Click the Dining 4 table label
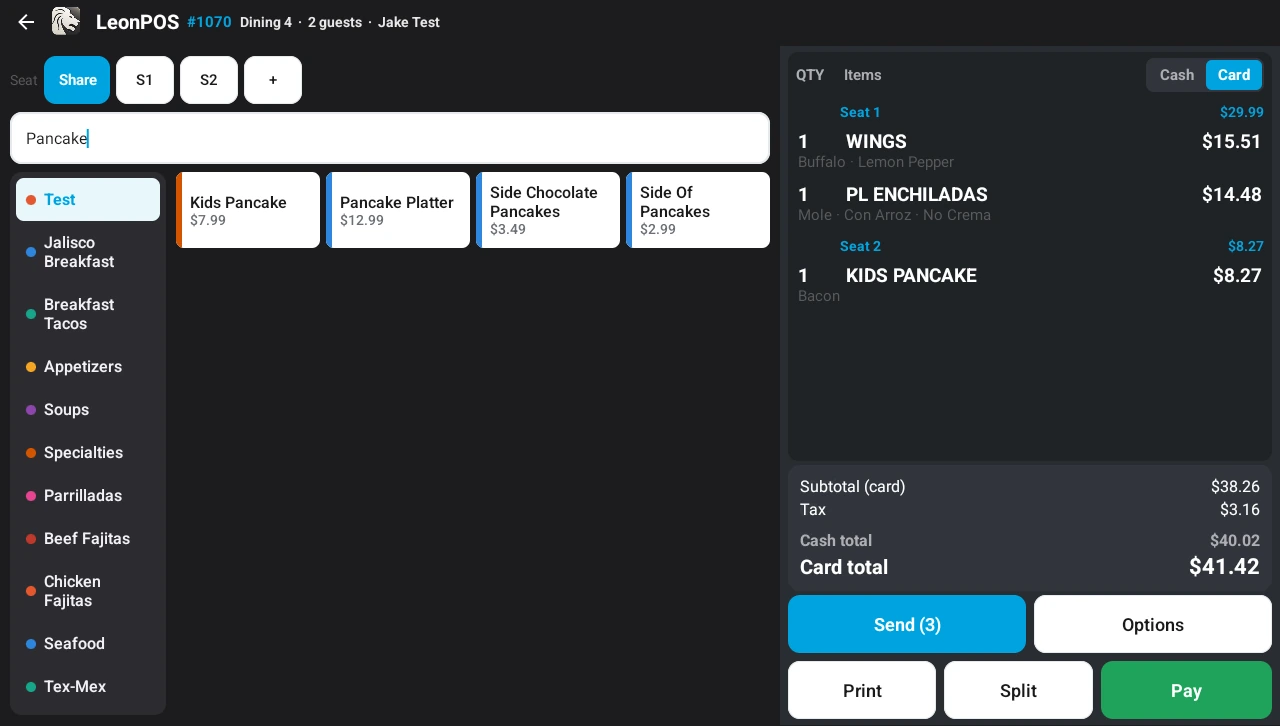1280x726 pixels. tap(266, 22)
